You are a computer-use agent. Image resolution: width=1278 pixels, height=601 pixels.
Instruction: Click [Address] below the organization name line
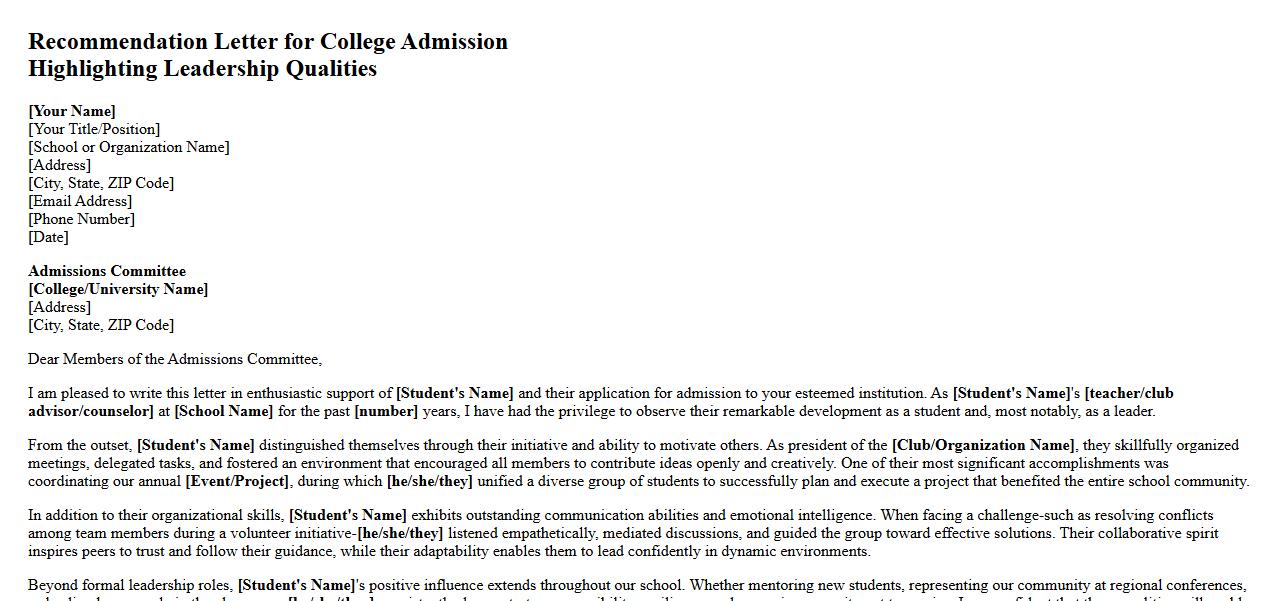point(59,165)
